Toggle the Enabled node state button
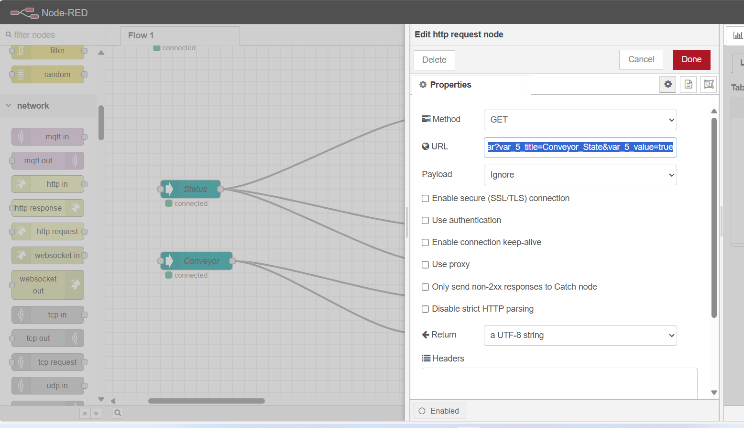The width and height of the screenshot is (744, 428). [x=439, y=411]
